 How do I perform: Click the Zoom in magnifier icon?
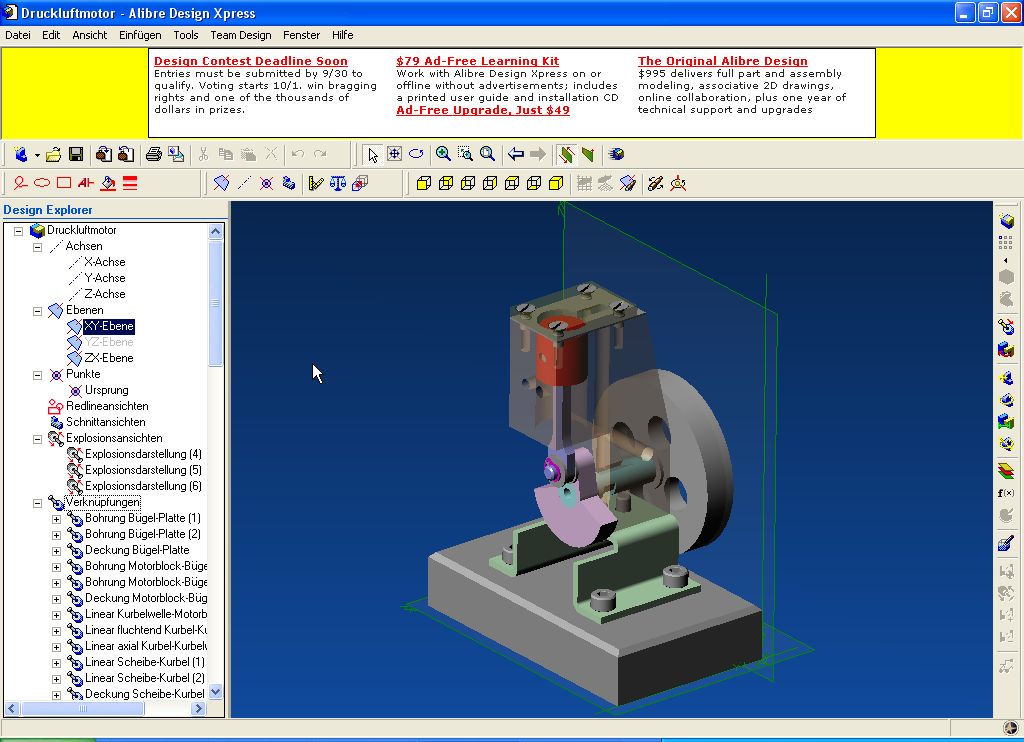[x=443, y=154]
